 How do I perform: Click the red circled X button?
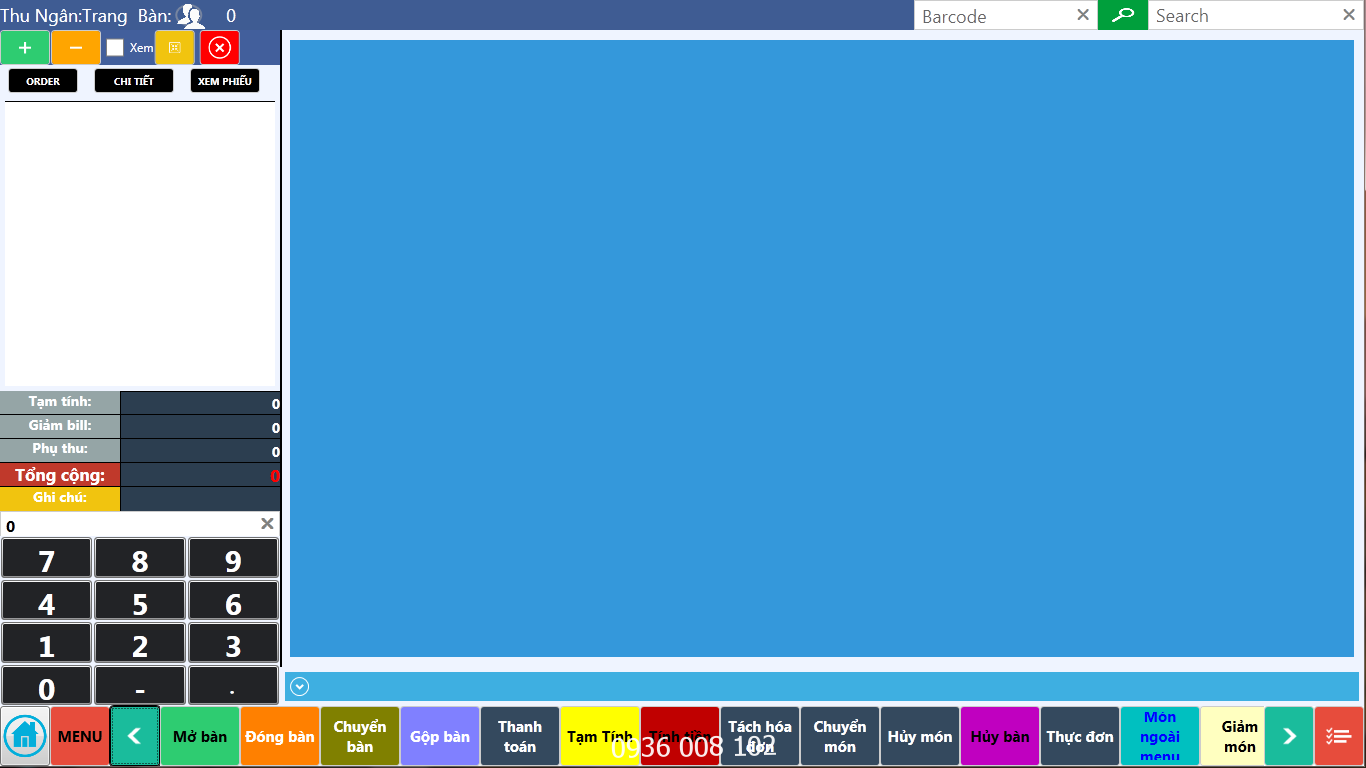tap(220, 48)
